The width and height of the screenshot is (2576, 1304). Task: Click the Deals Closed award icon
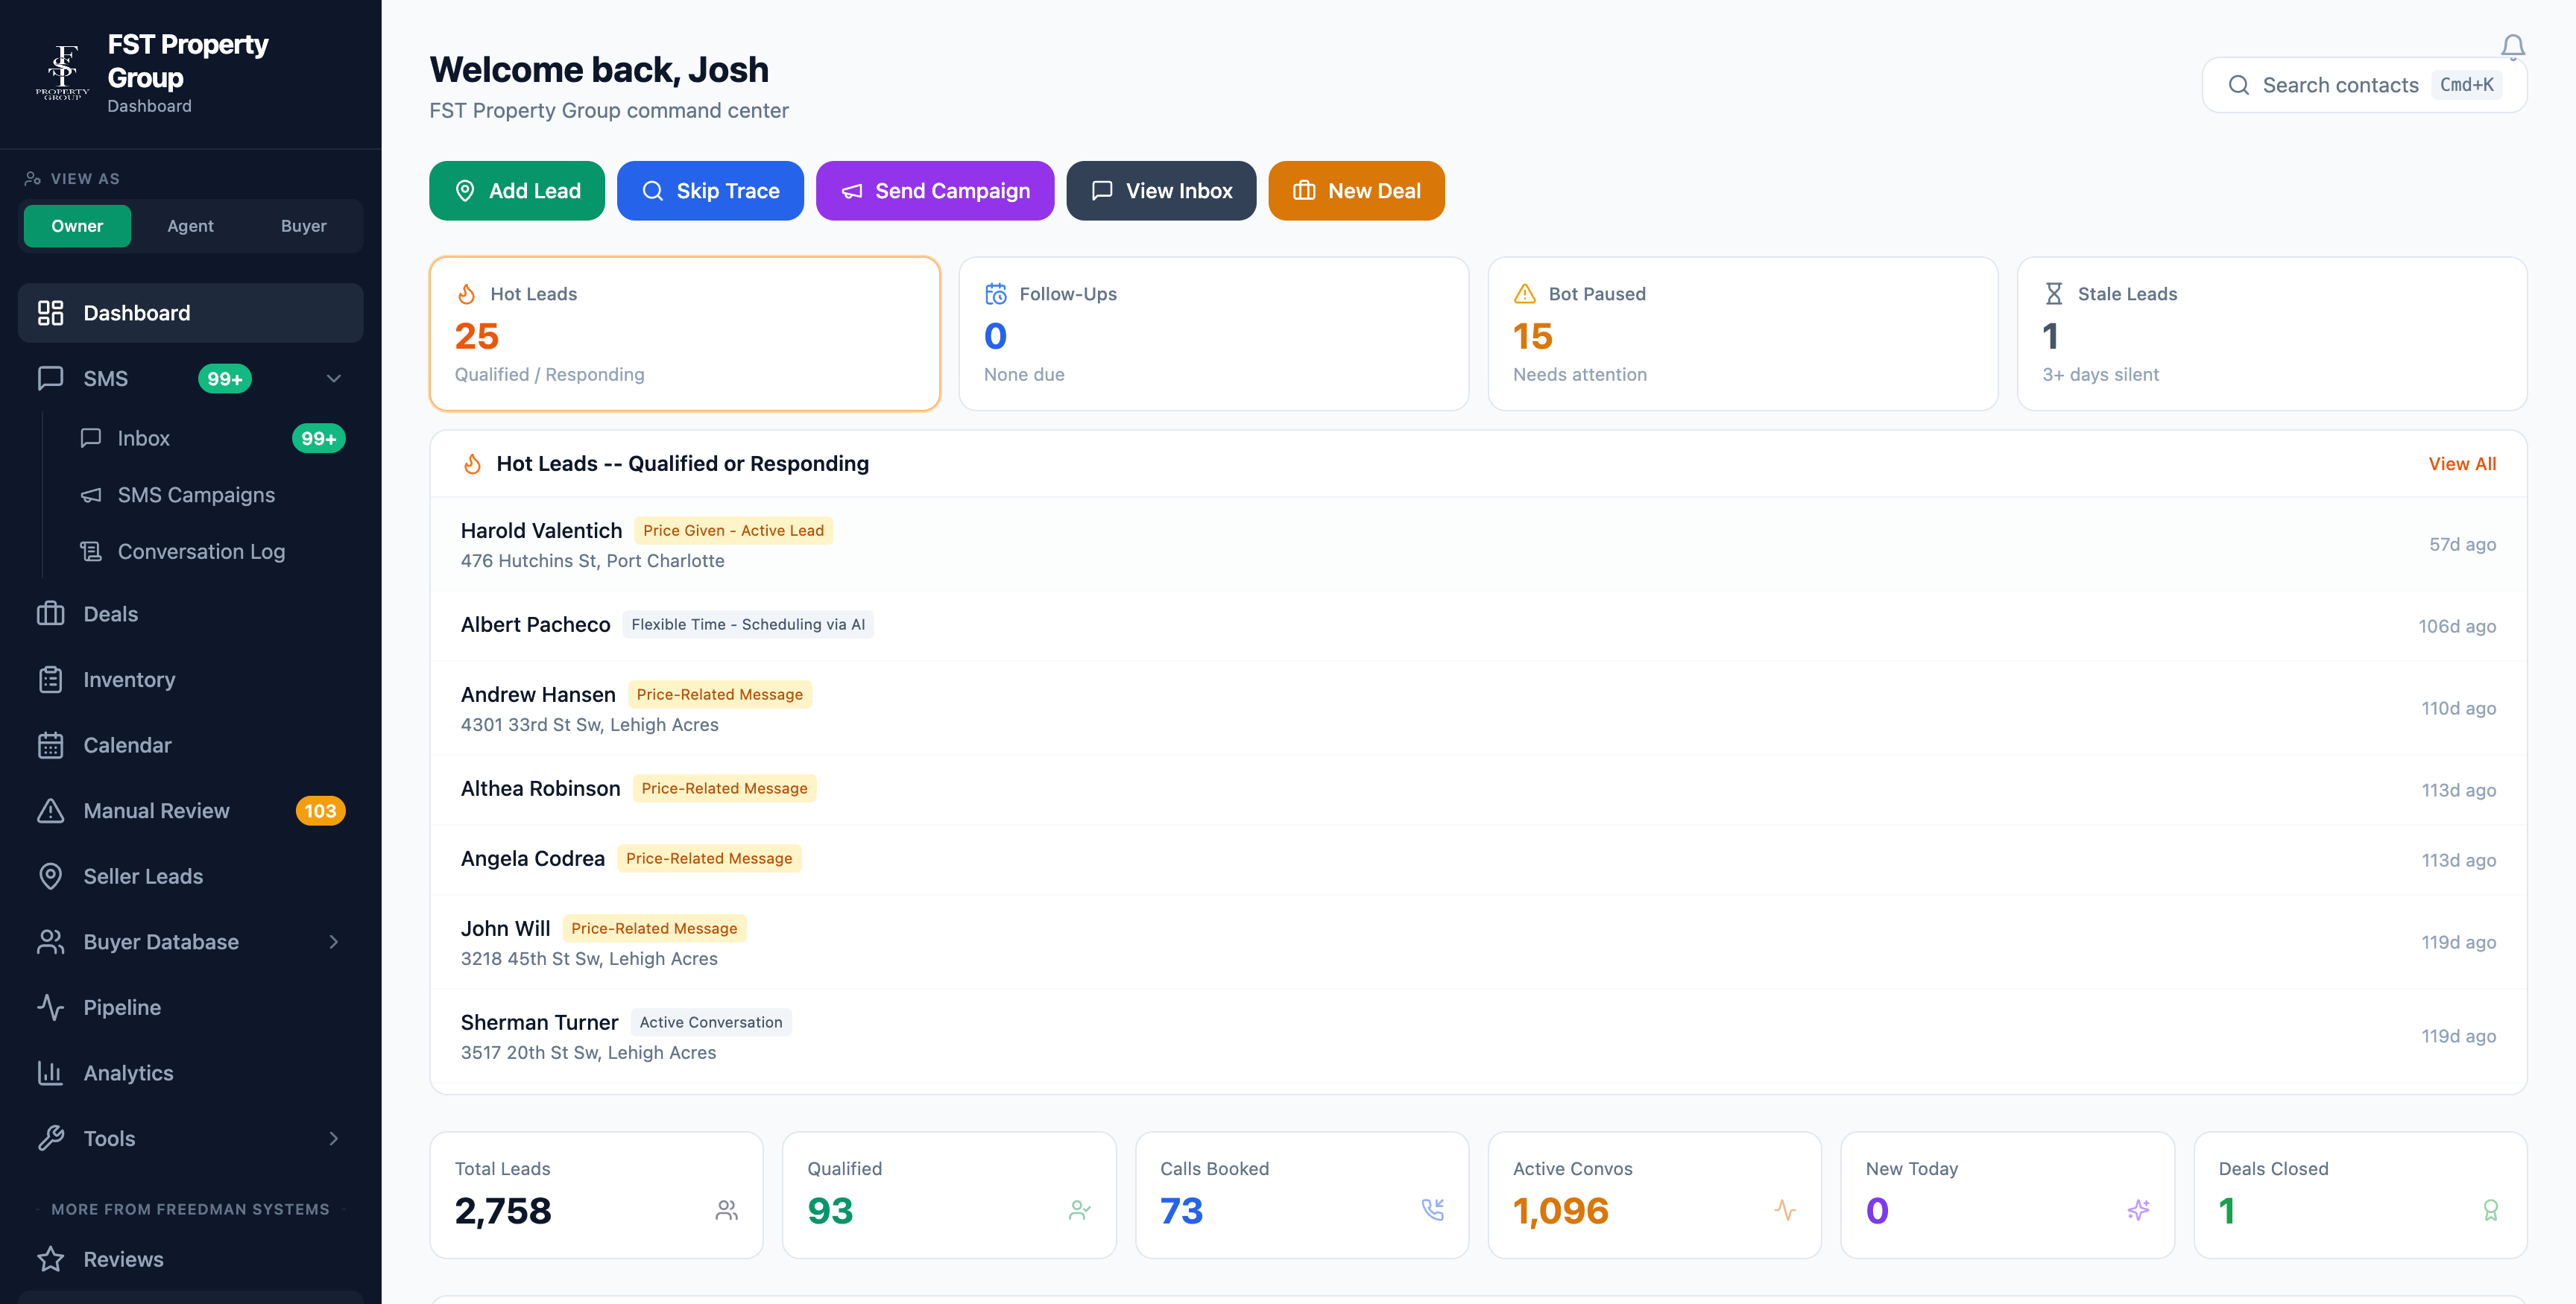2491,1210
